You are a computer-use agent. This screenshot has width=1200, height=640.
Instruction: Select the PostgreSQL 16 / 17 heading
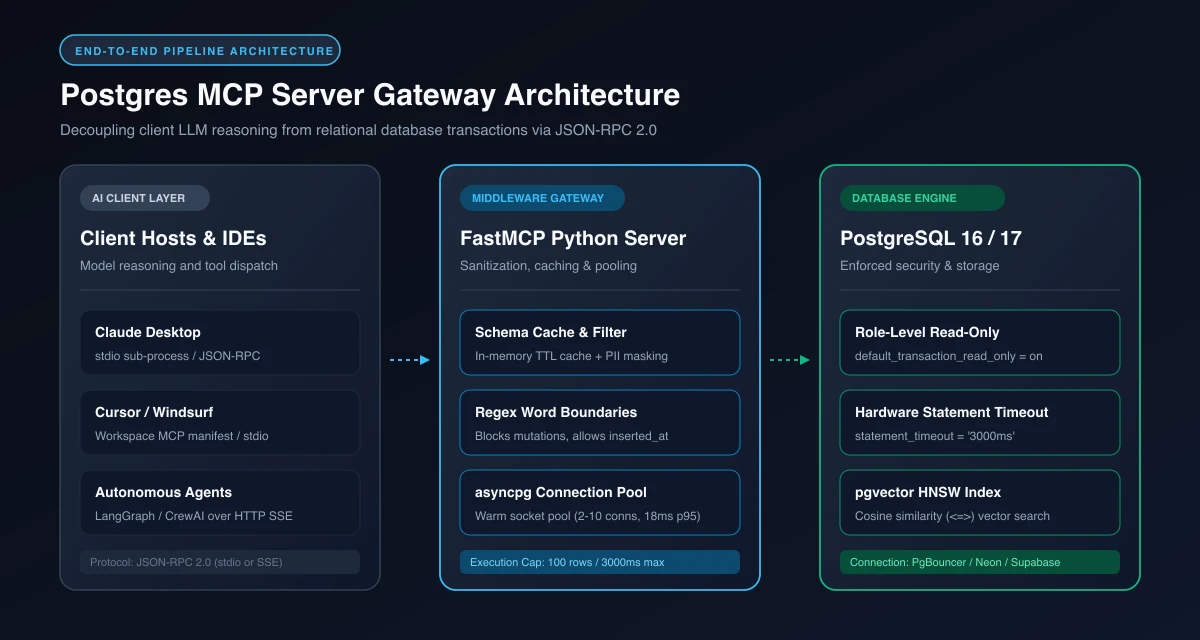(933, 239)
